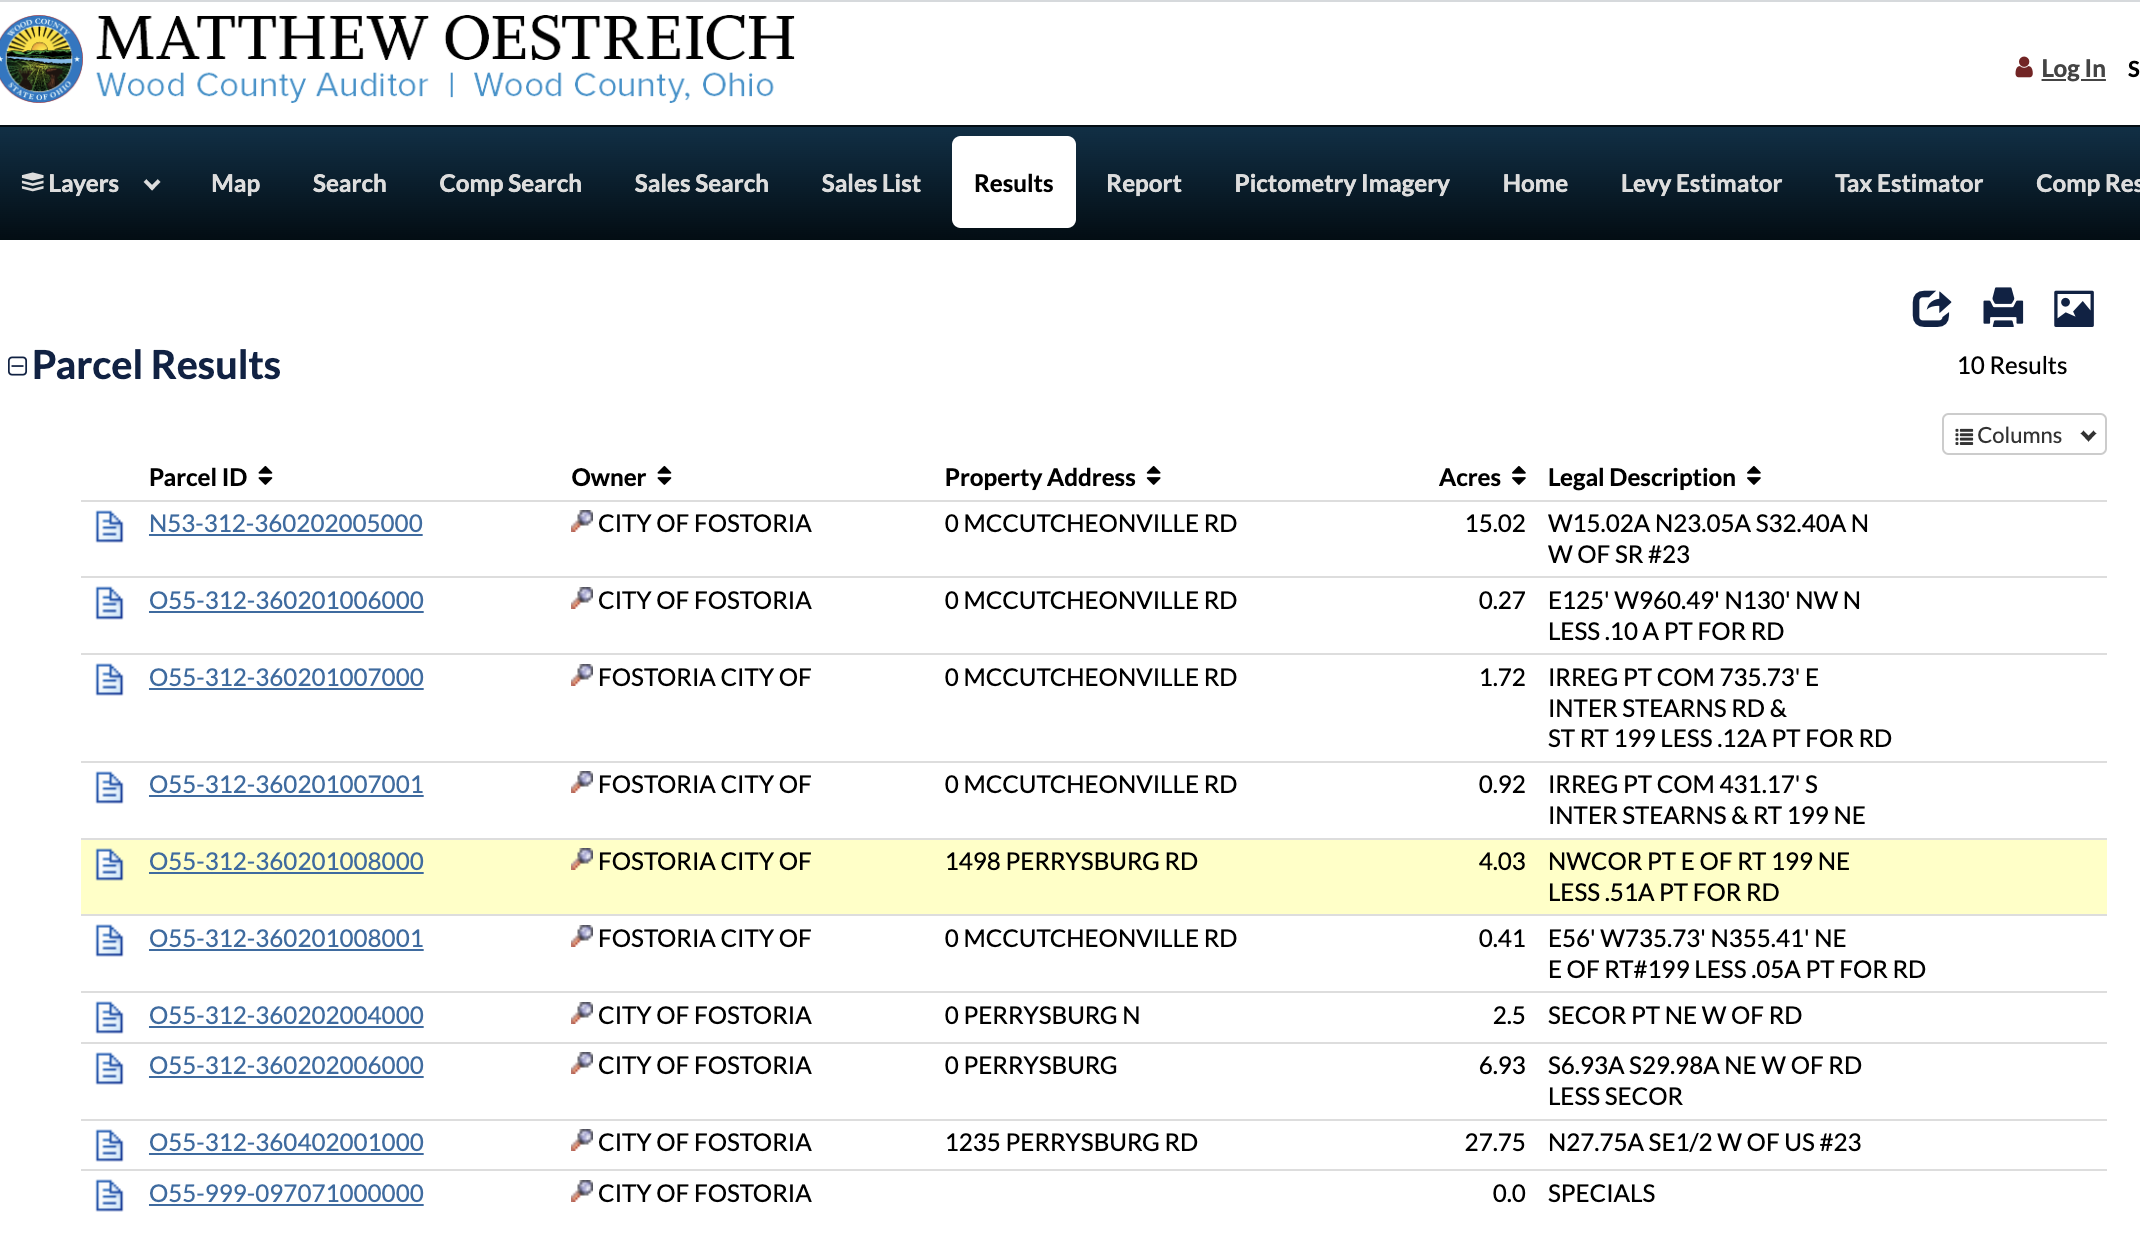The height and width of the screenshot is (1236, 2140).
Task: Click the share/export results icon
Action: (x=1931, y=308)
